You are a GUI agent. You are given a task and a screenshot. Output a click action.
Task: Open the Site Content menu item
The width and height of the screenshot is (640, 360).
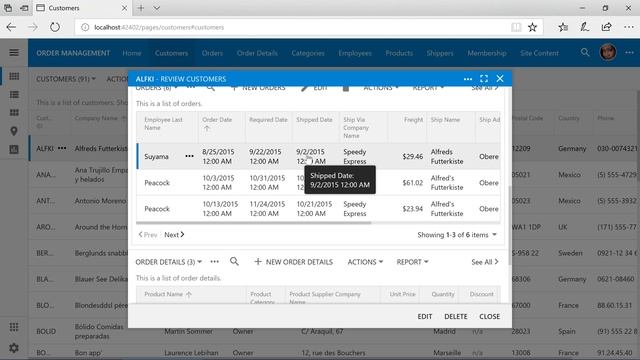[539, 53]
